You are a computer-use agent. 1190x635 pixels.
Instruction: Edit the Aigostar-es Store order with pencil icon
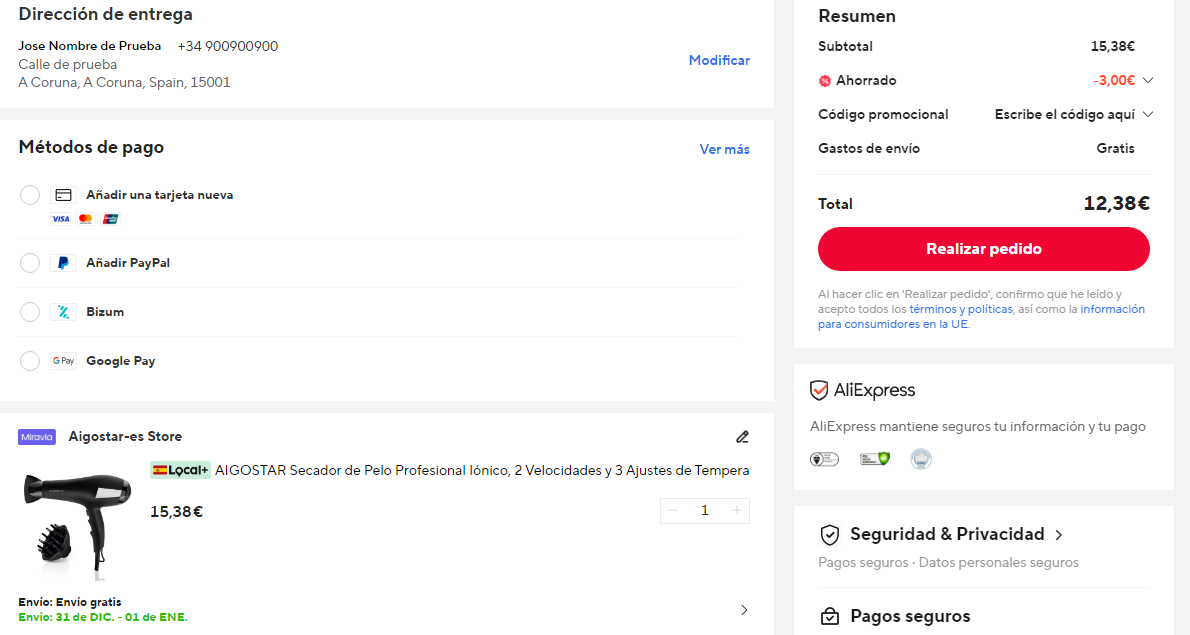click(x=742, y=437)
